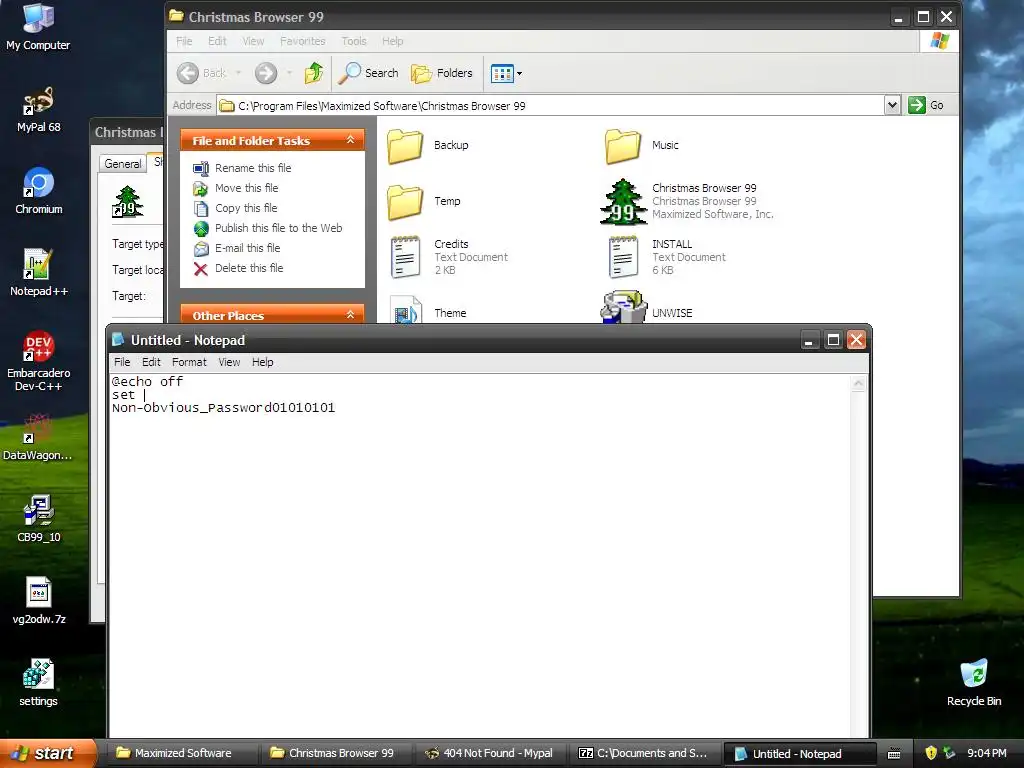The width and height of the screenshot is (1024, 768).
Task: Switch to 404 Not Found - Mypal taskbar button
Action: [490, 753]
